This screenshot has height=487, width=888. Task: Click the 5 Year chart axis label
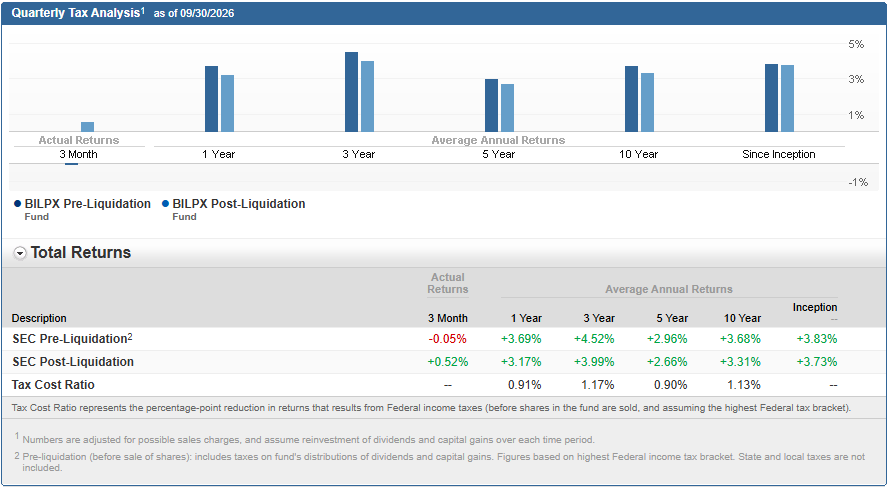tap(498, 154)
